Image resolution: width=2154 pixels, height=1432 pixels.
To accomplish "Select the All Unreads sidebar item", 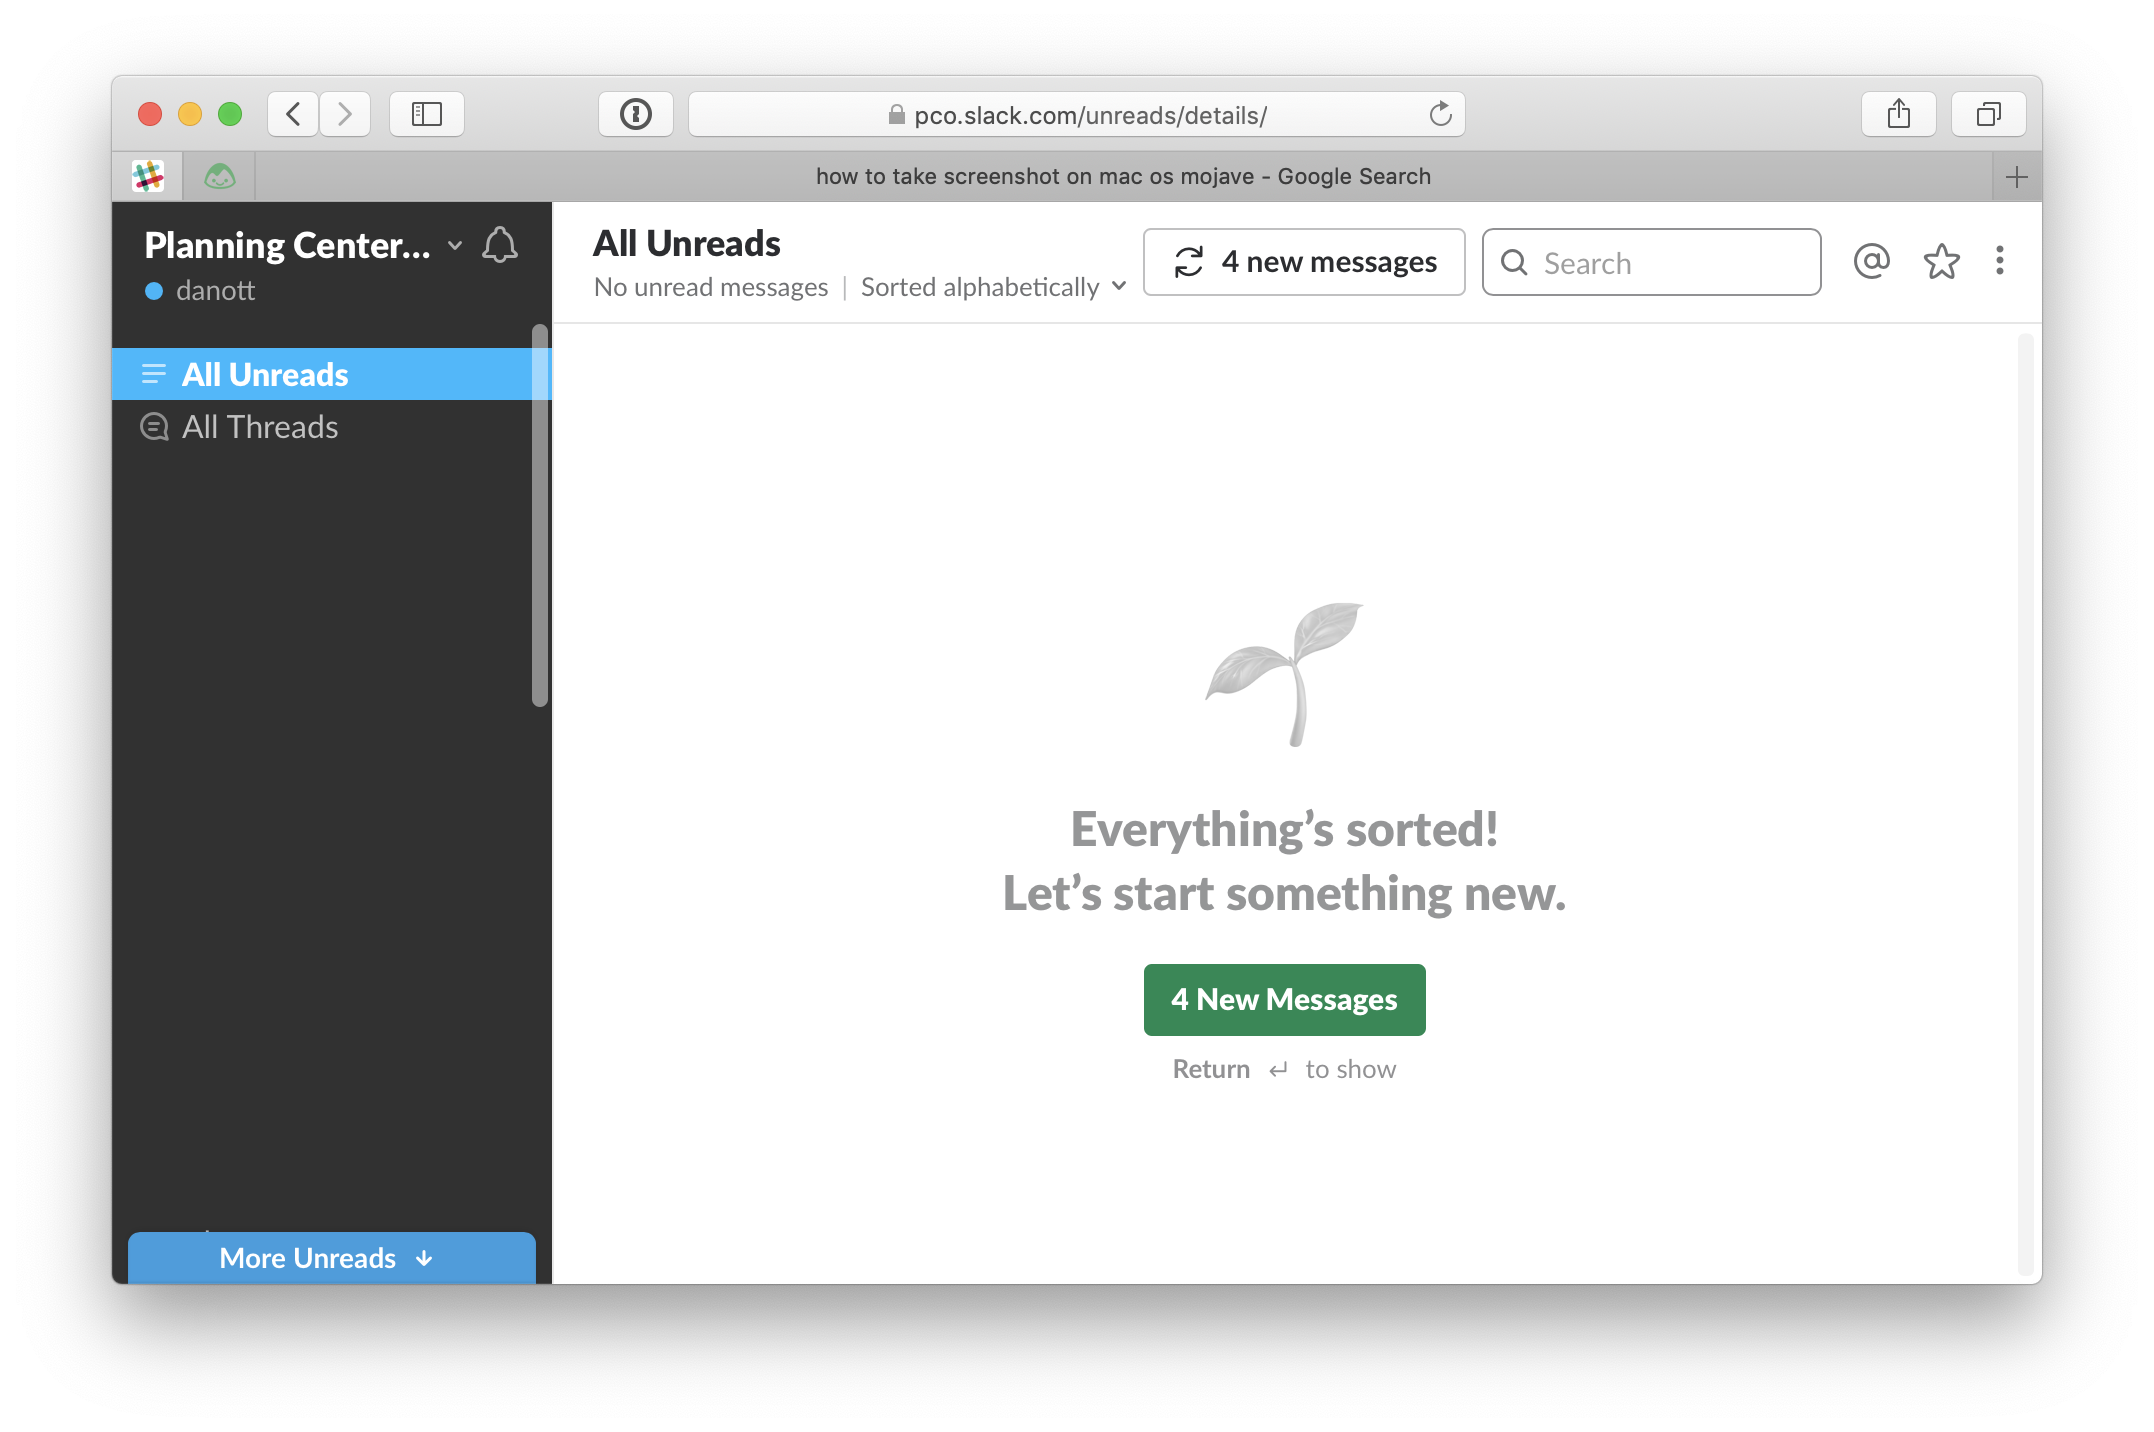I will [x=329, y=374].
